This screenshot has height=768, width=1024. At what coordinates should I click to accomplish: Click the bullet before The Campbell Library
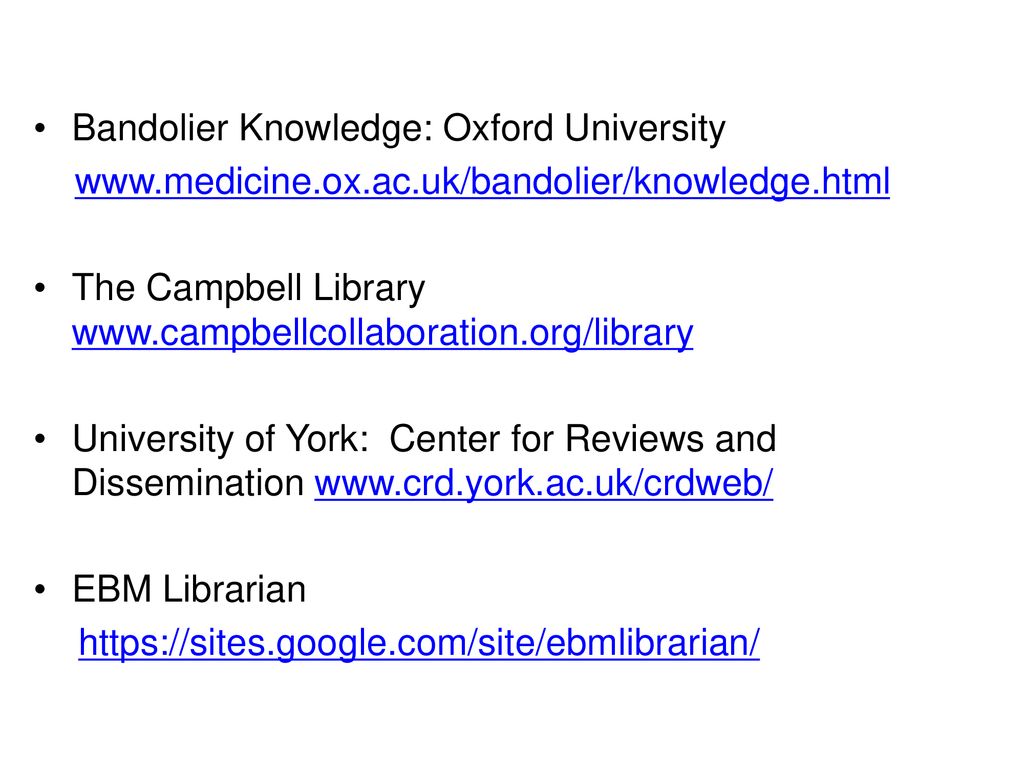(40, 288)
